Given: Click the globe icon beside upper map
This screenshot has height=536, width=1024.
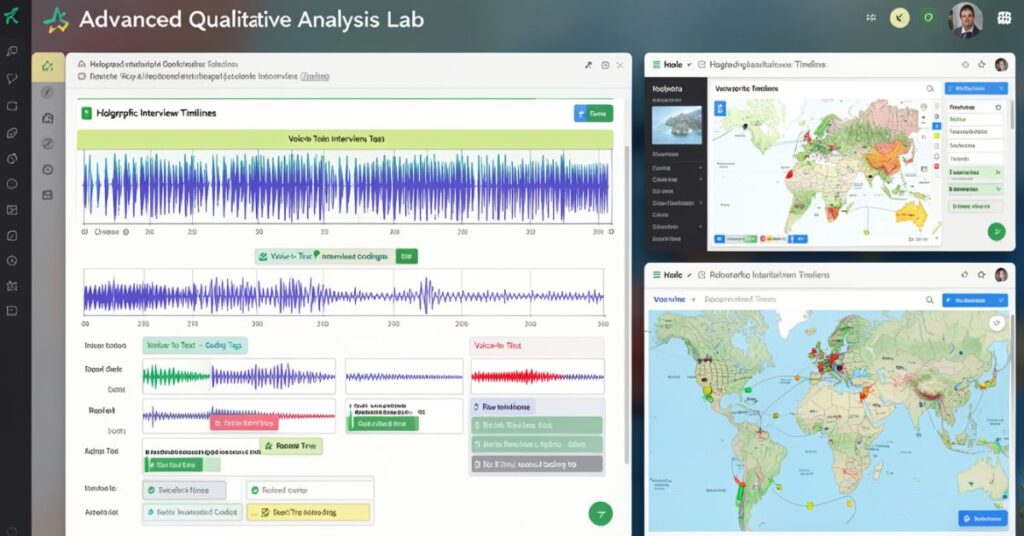Looking at the screenshot, I should tap(923, 106).
